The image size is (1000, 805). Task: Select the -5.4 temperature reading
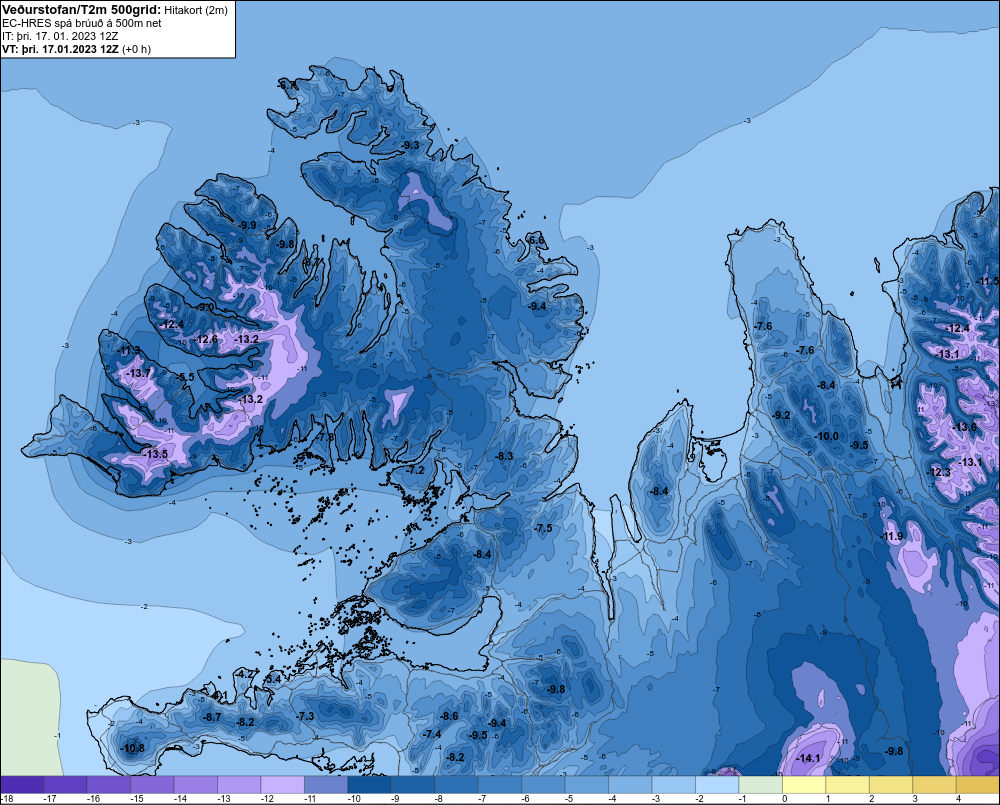(x=272, y=679)
